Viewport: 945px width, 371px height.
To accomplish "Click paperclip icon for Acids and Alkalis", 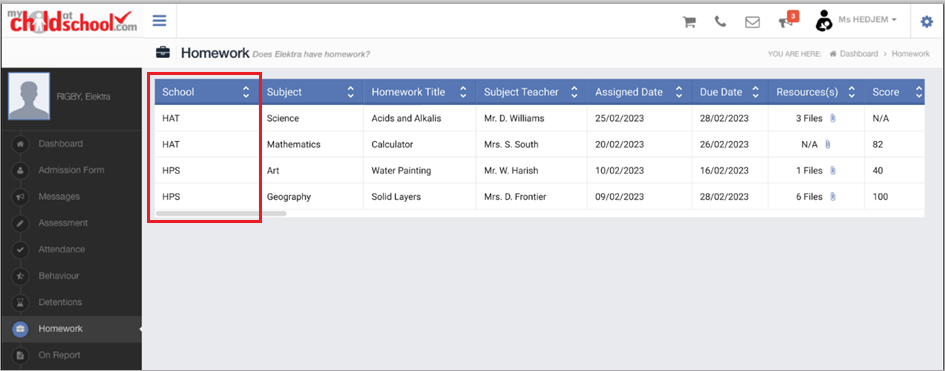I will point(833,119).
